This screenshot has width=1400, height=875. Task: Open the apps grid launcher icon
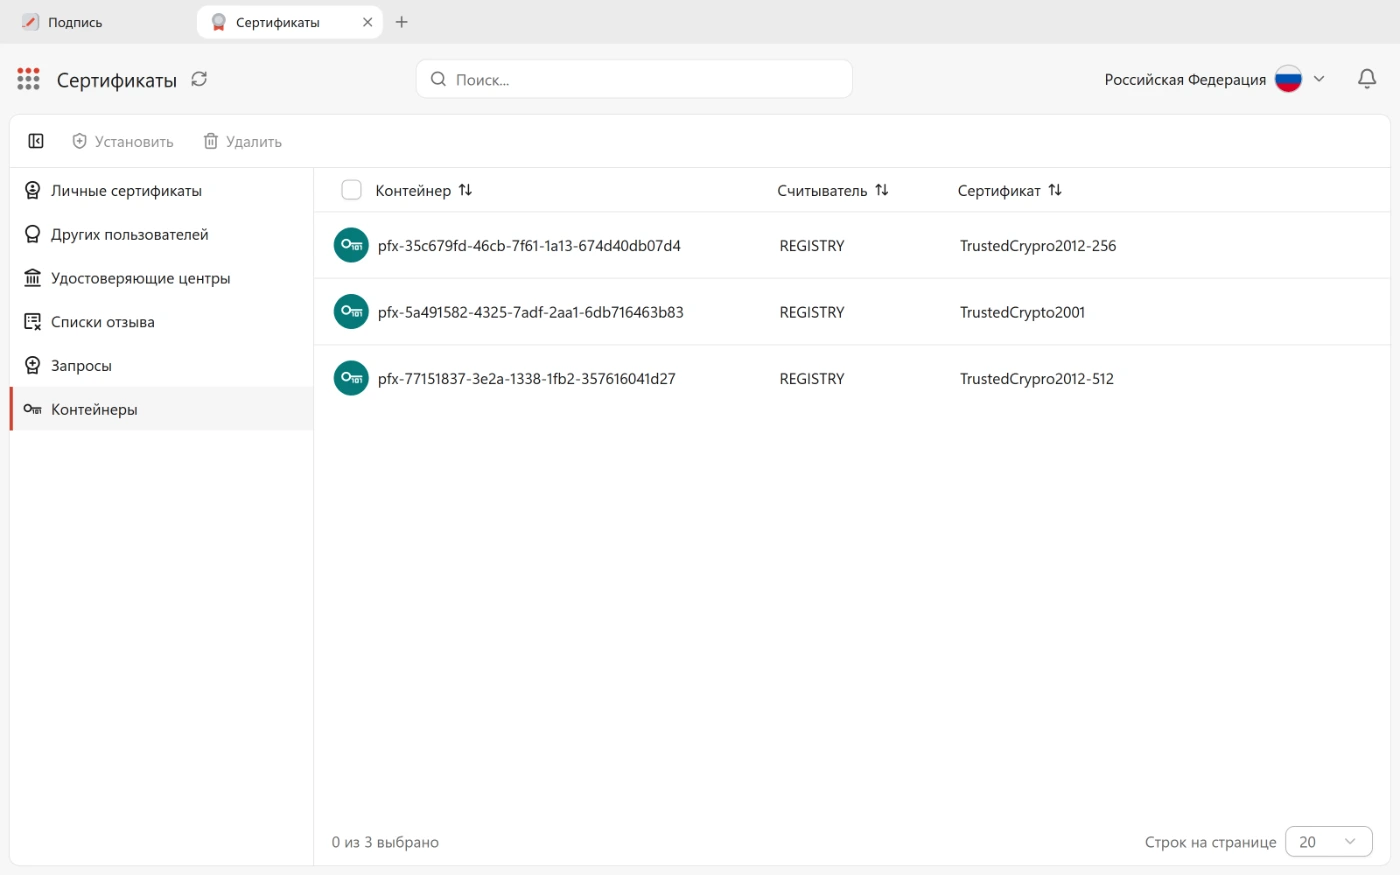coord(28,79)
